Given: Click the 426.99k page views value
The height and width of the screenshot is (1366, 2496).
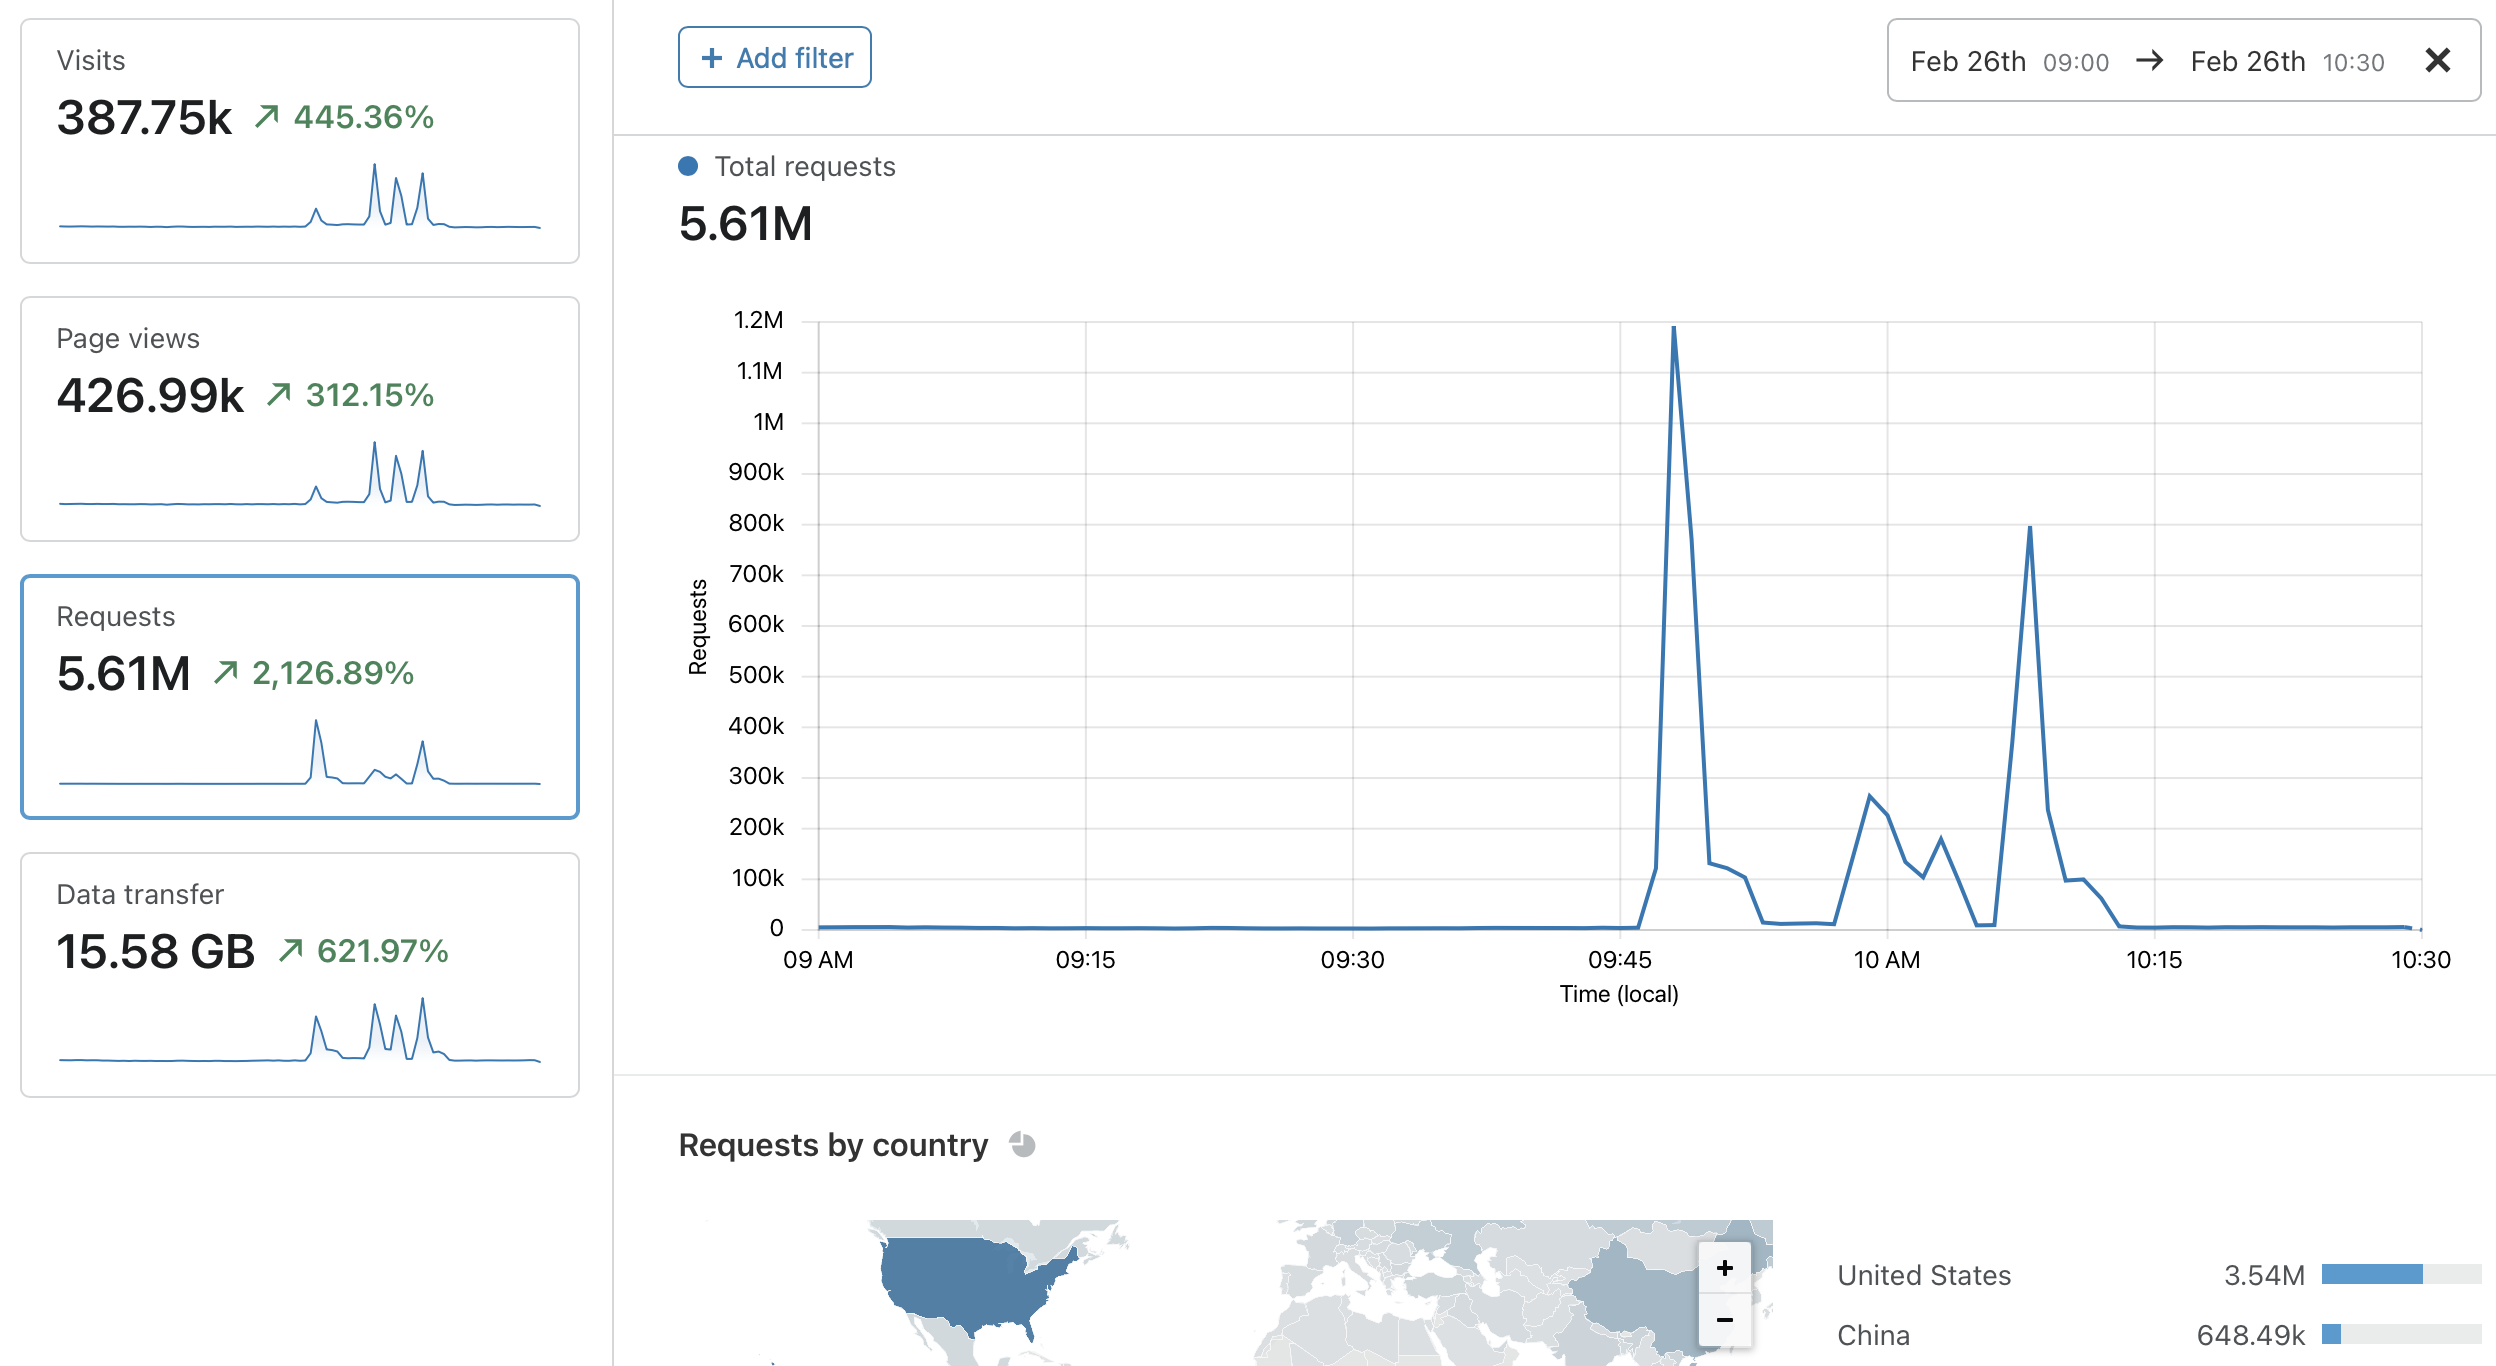Looking at the screenshot, I should 150,395.
